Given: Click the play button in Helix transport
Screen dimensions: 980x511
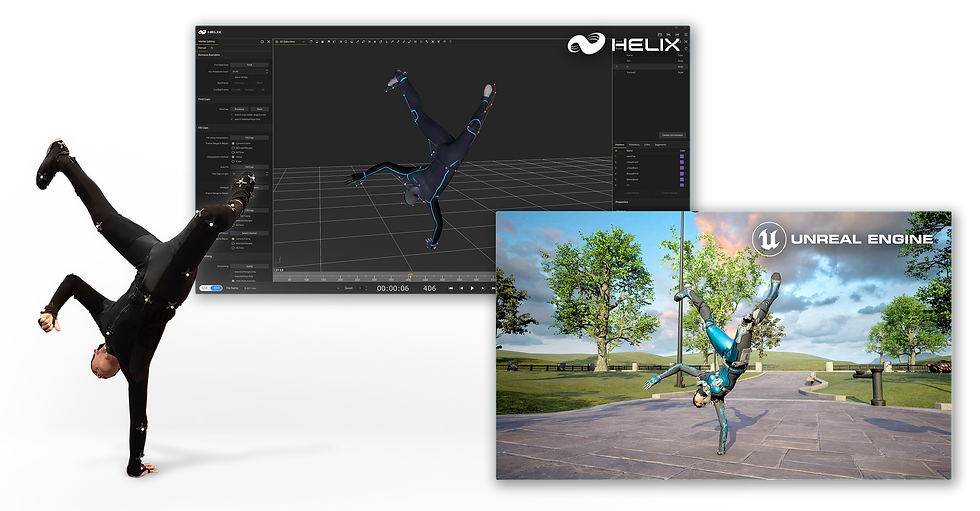Looking at the screenshot, I should pos(472,288).
